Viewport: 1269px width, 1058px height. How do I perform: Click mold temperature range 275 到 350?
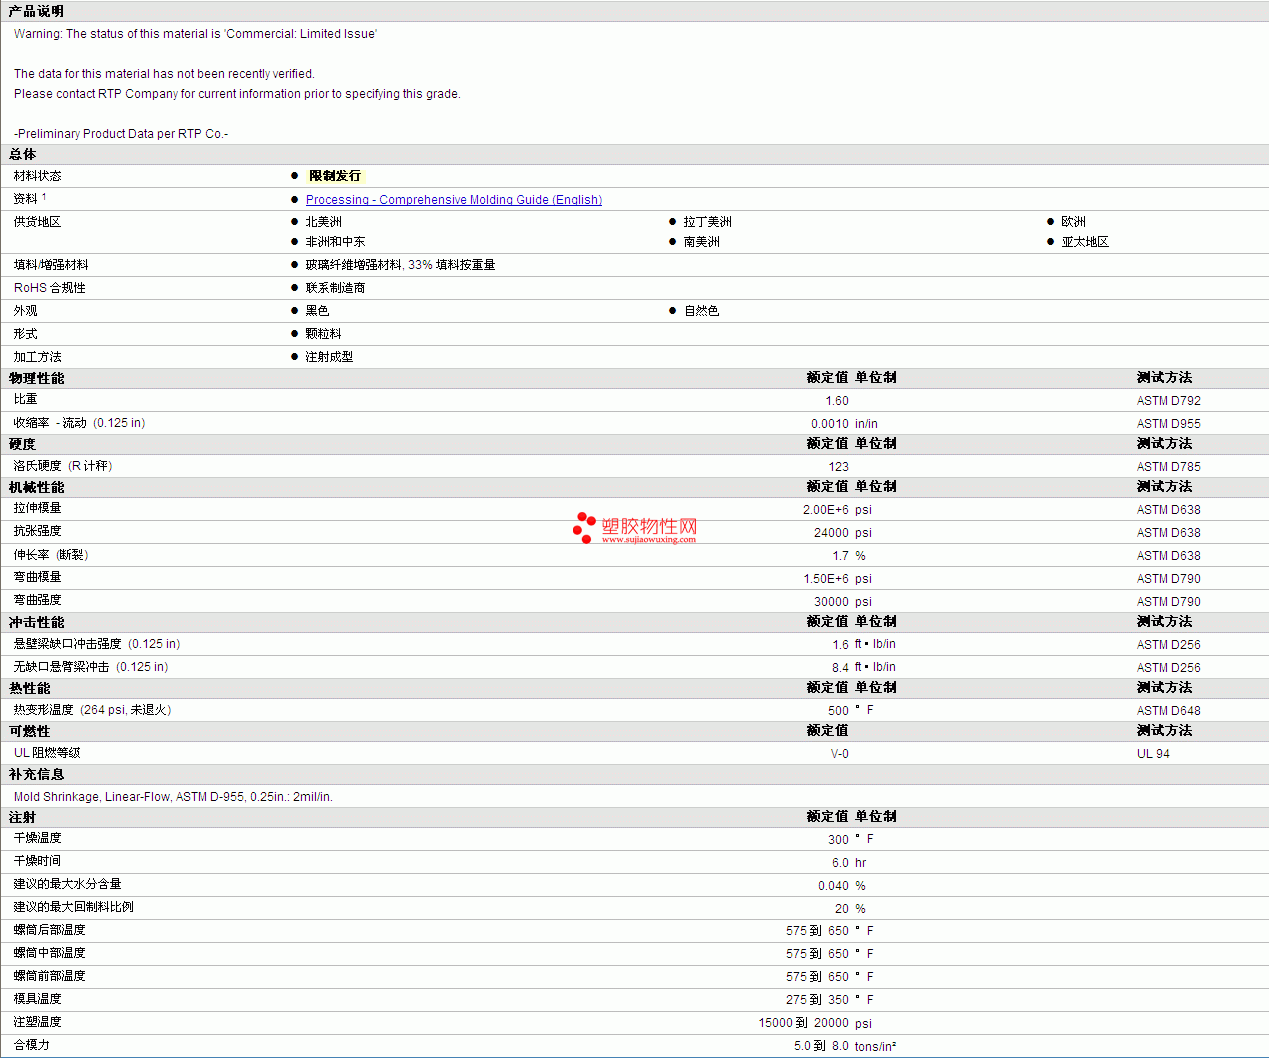(x=817, y=1000)
